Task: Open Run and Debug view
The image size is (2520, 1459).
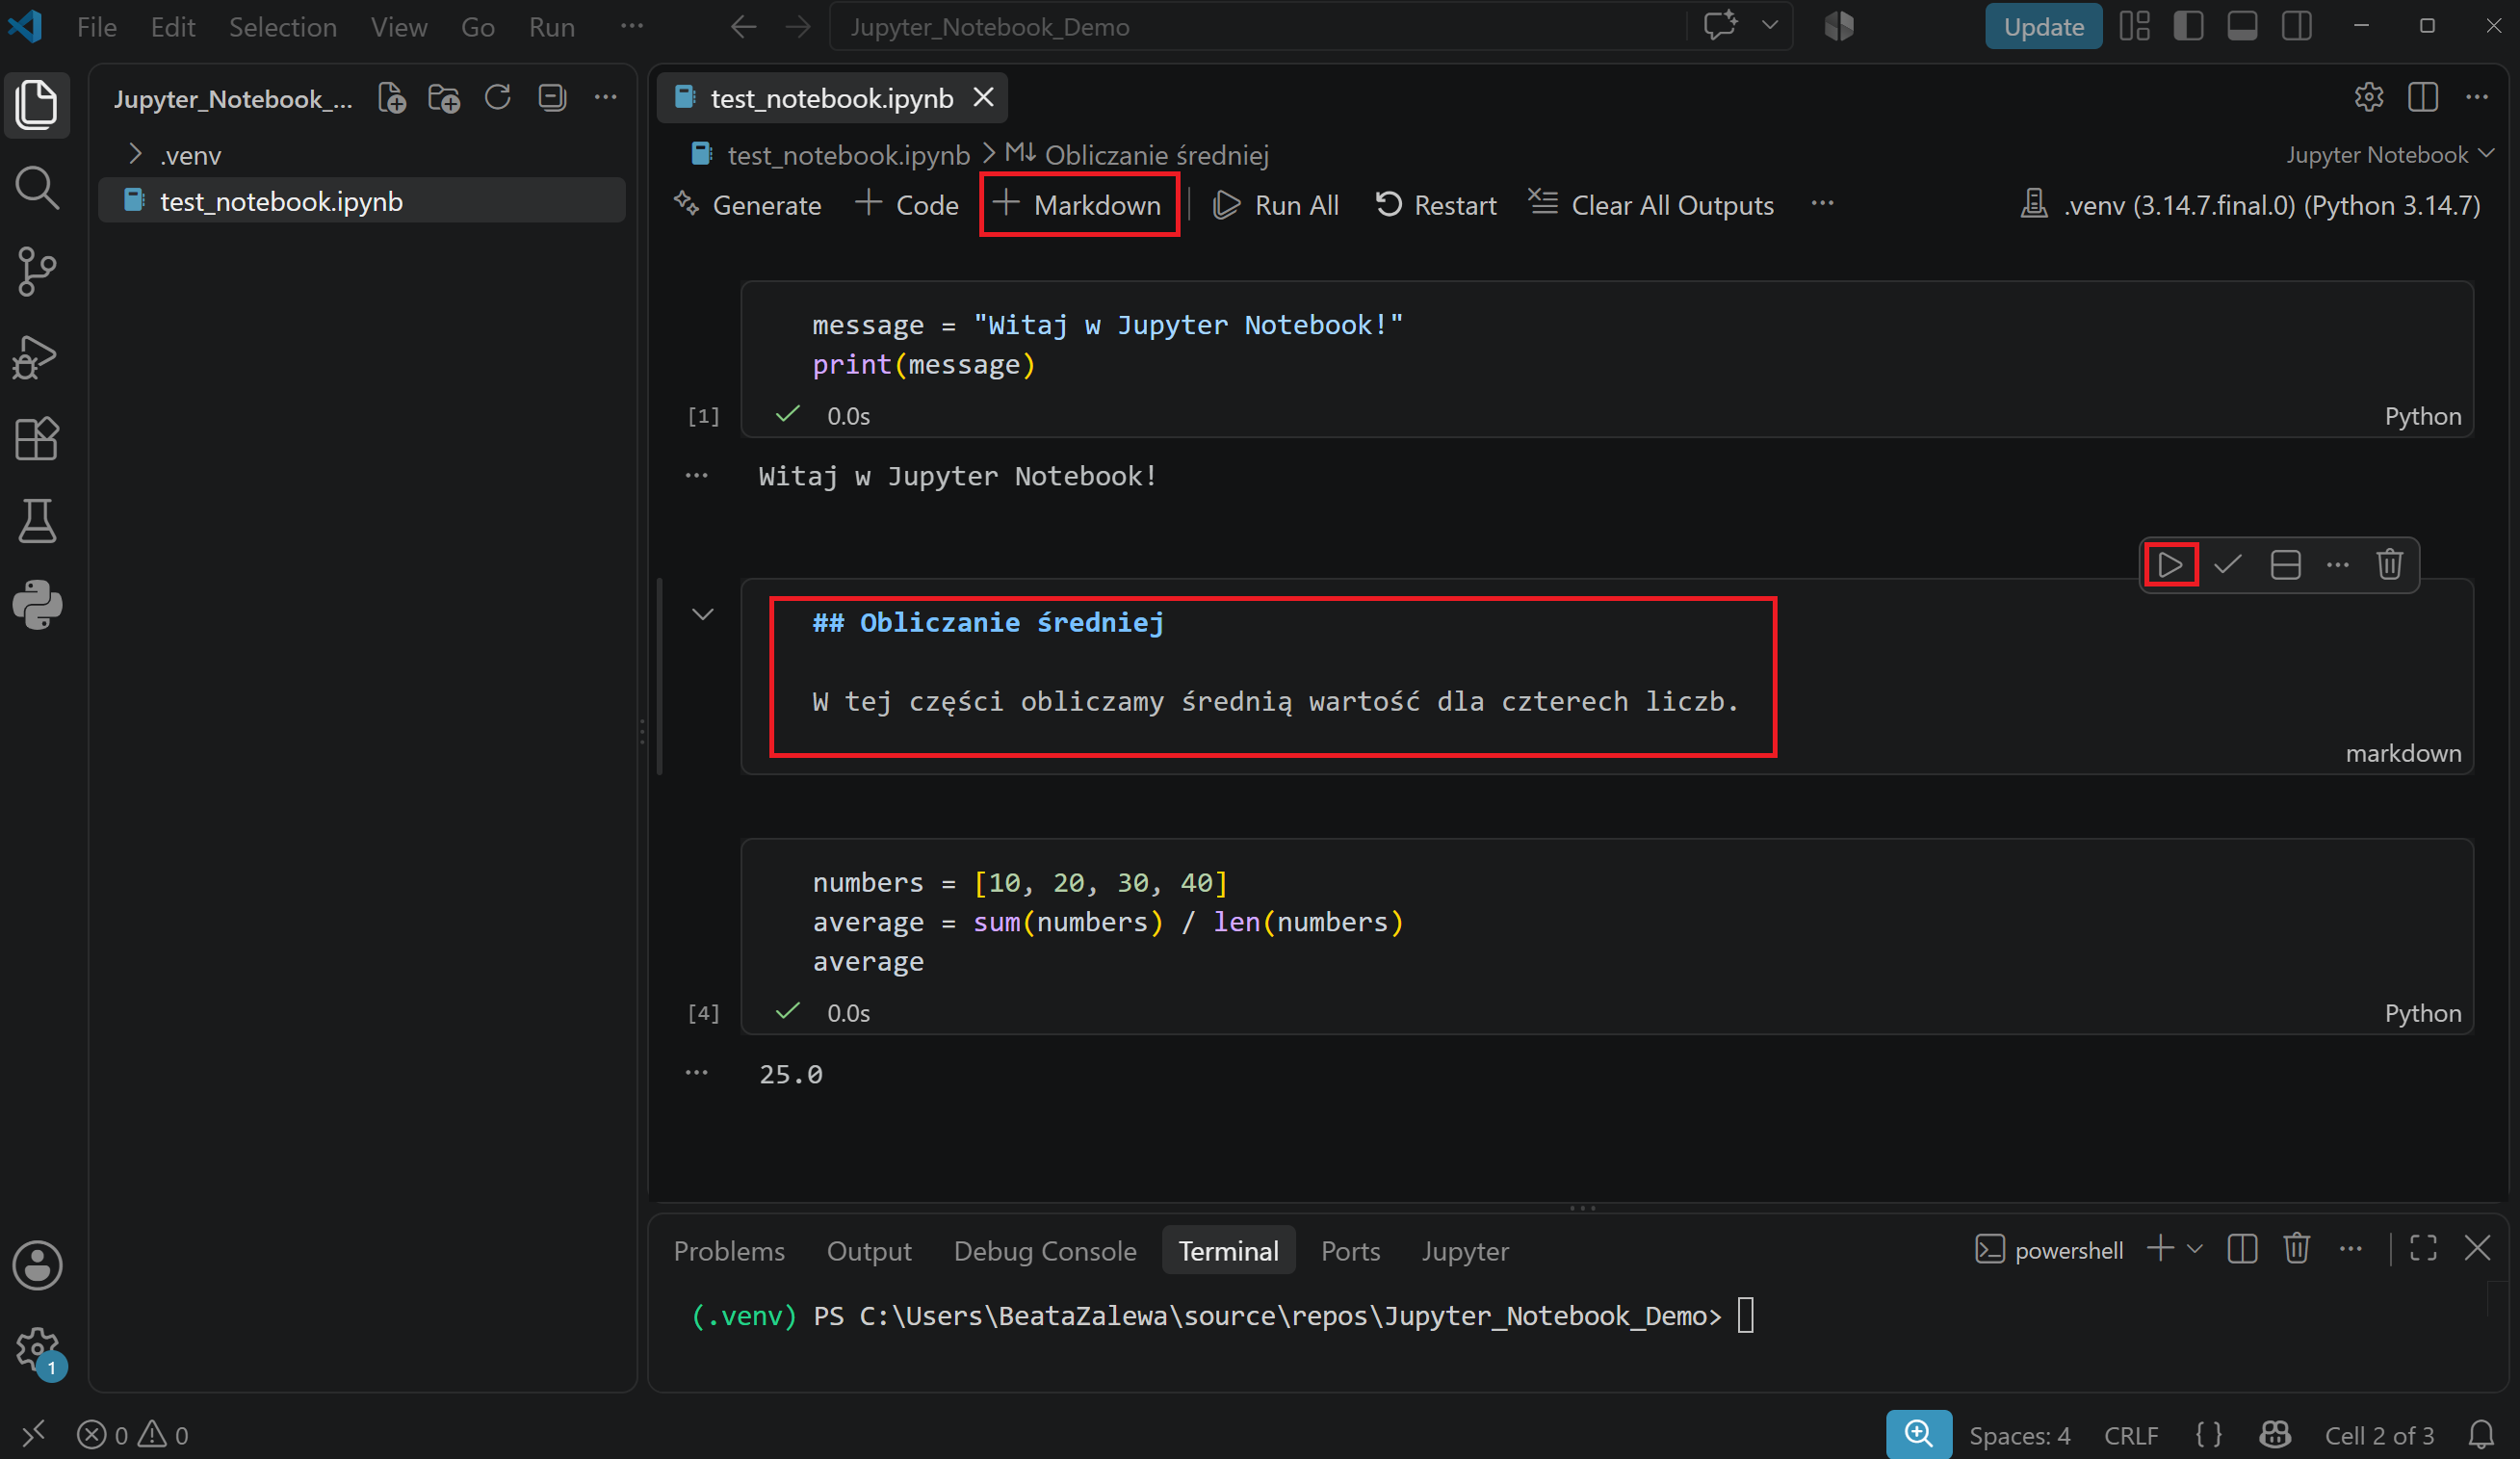Action: pyautogui.click(x=37, y=356)
